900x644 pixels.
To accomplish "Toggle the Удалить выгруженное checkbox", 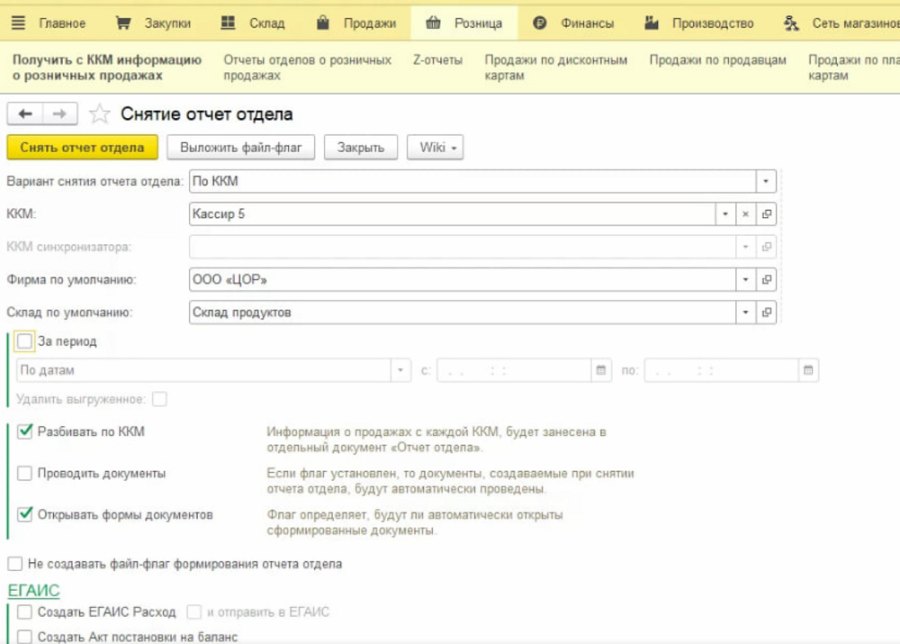I will 160,399.
